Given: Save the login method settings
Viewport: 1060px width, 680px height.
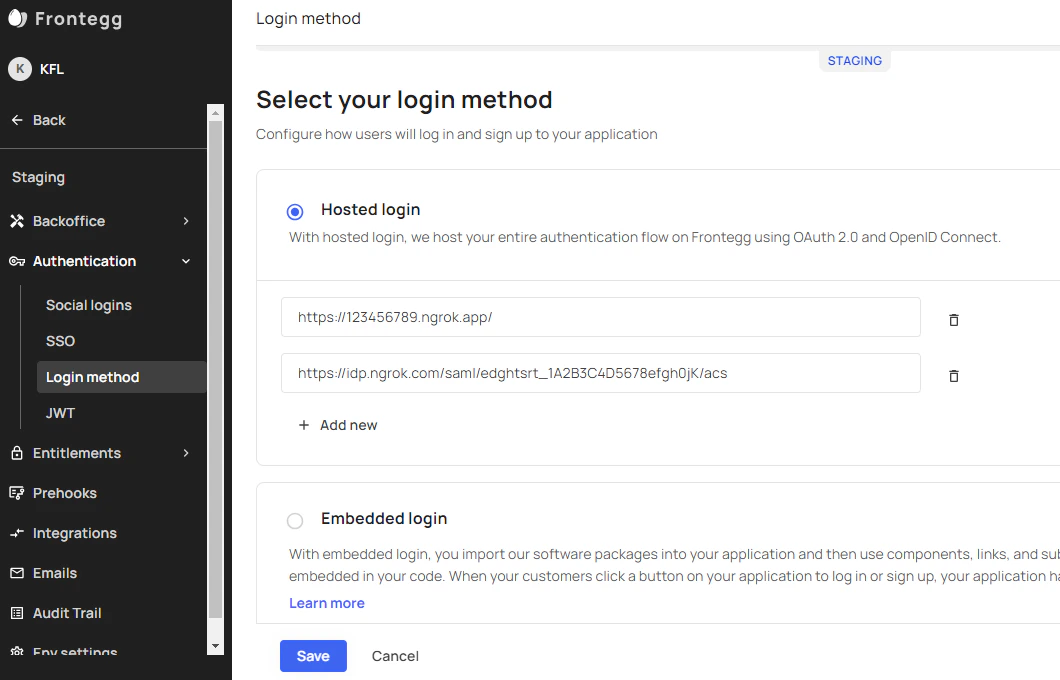Looking at the screenshot, I should click(313, 656).
